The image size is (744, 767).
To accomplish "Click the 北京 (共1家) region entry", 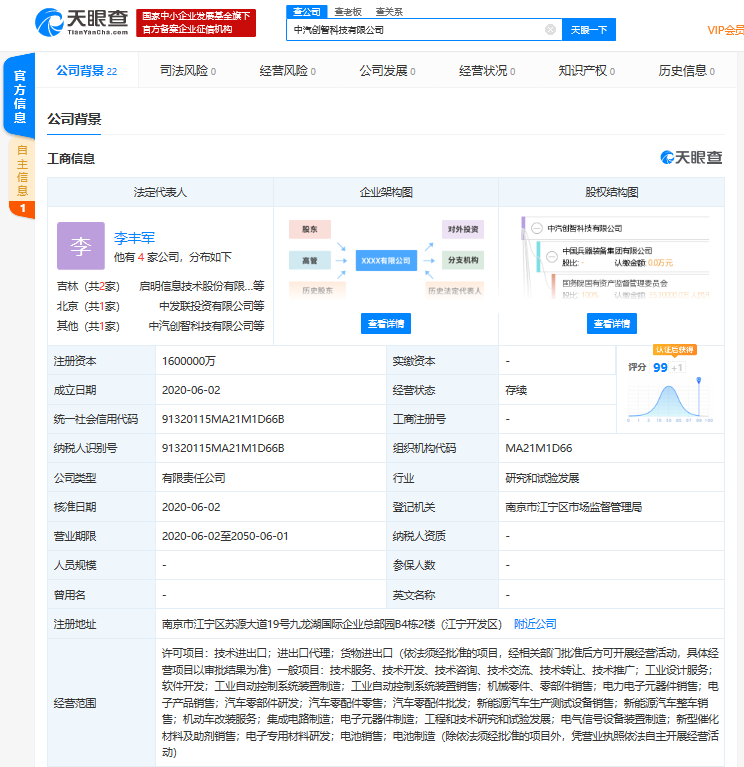I will [88, 306].
